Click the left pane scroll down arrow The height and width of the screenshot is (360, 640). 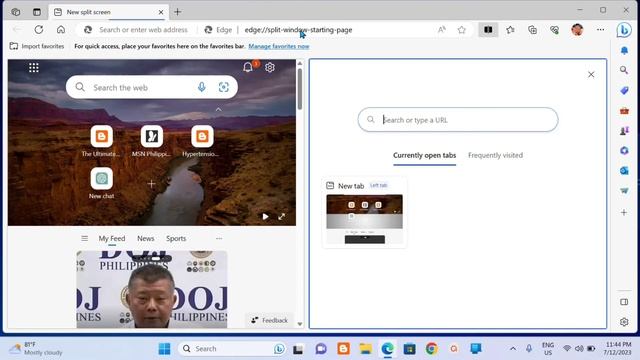click(x=300, y=324)
